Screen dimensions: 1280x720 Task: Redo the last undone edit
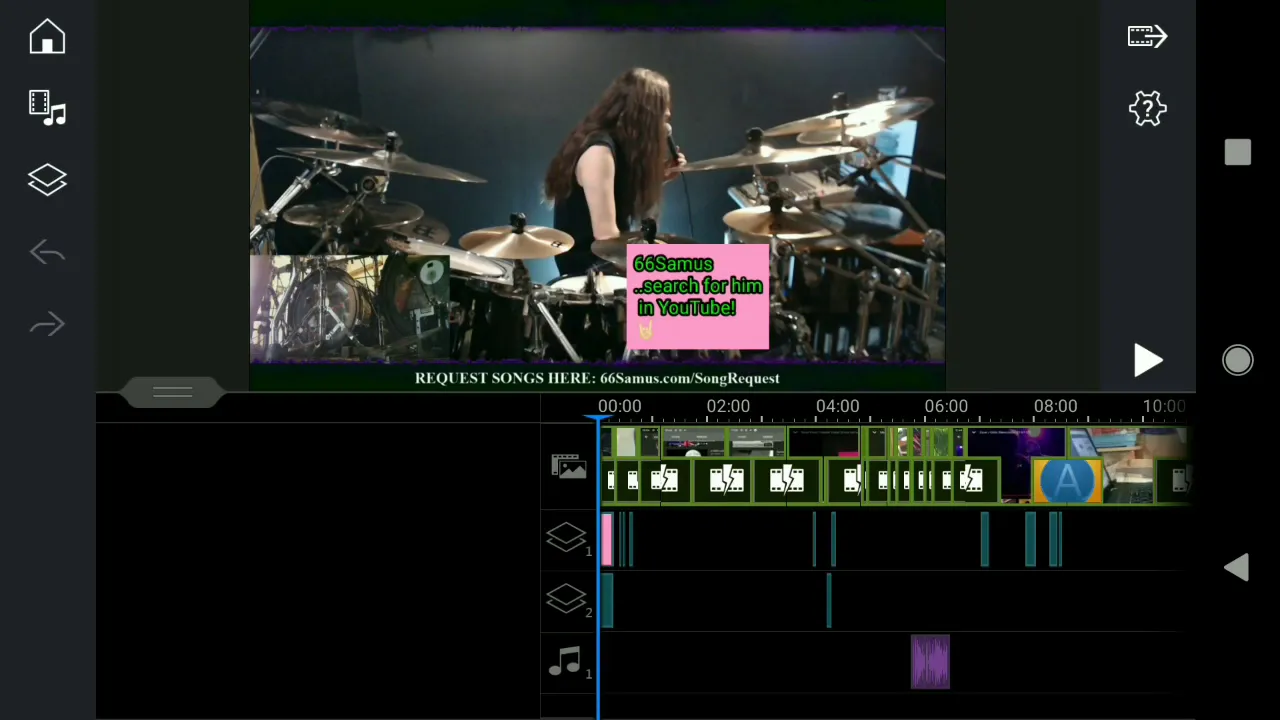click(x=47, y=324)
